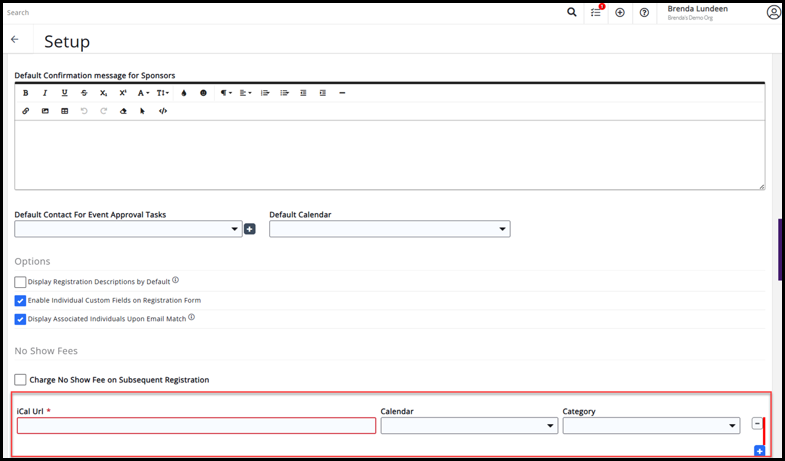Open the task list icon with red badge

[596, 13]
